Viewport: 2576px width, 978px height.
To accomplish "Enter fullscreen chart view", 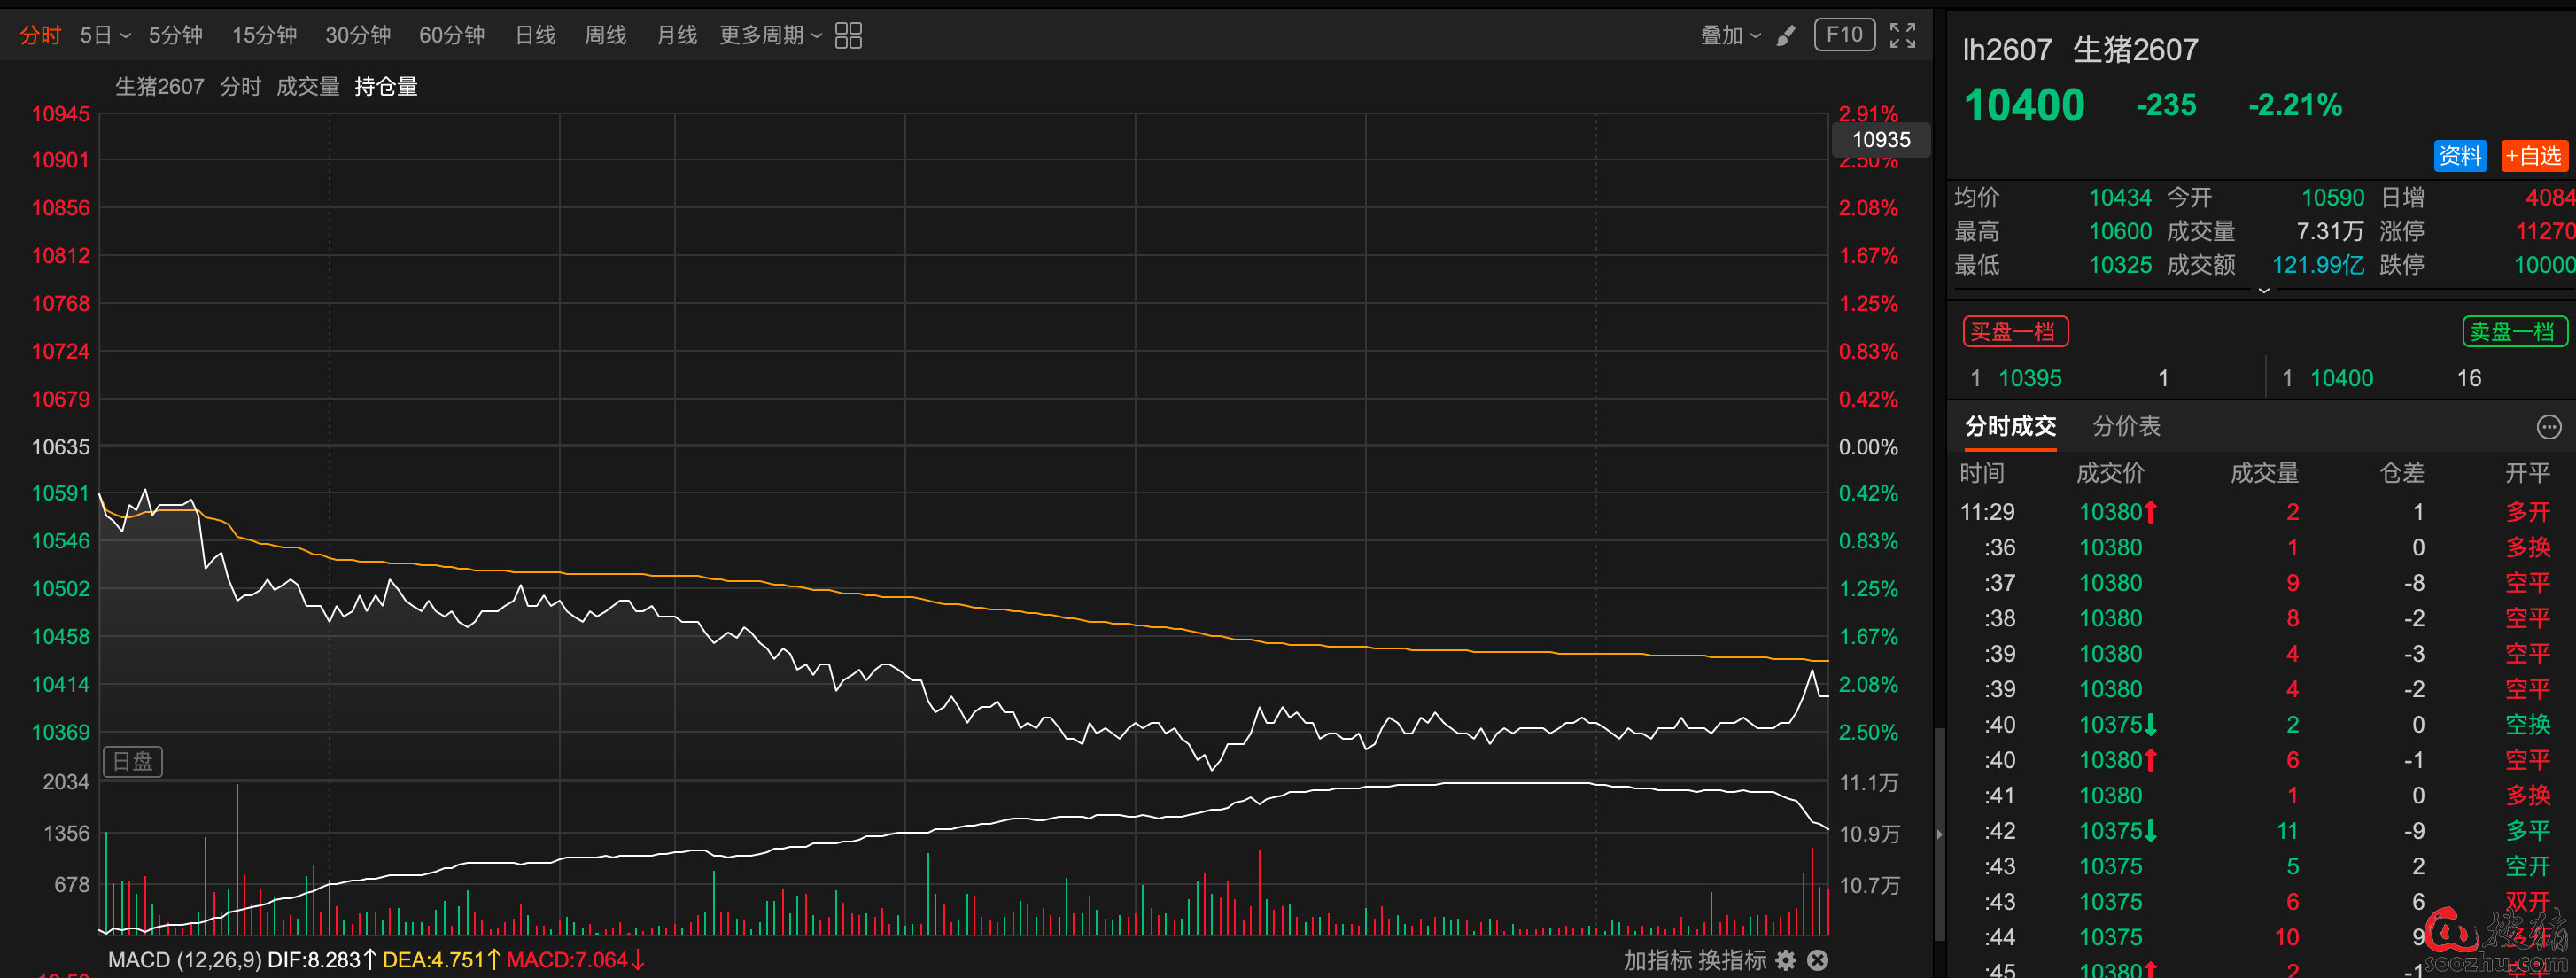I will (1902, 35).
